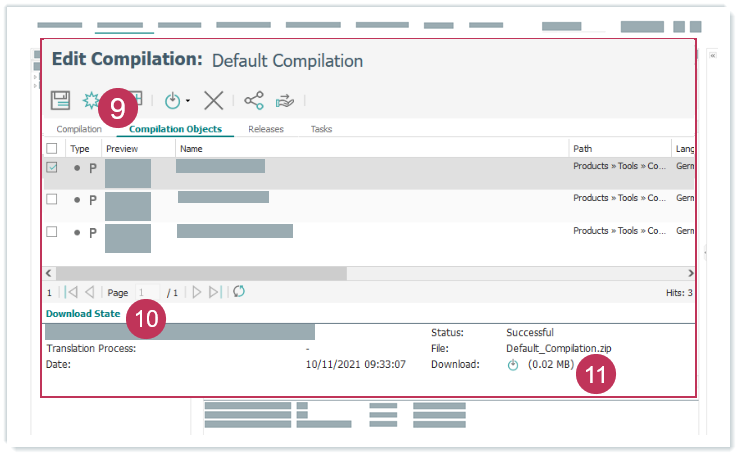Screen dimensions: 740x457
Task: Switch to the Compilation tab
Action: [79, 129]
